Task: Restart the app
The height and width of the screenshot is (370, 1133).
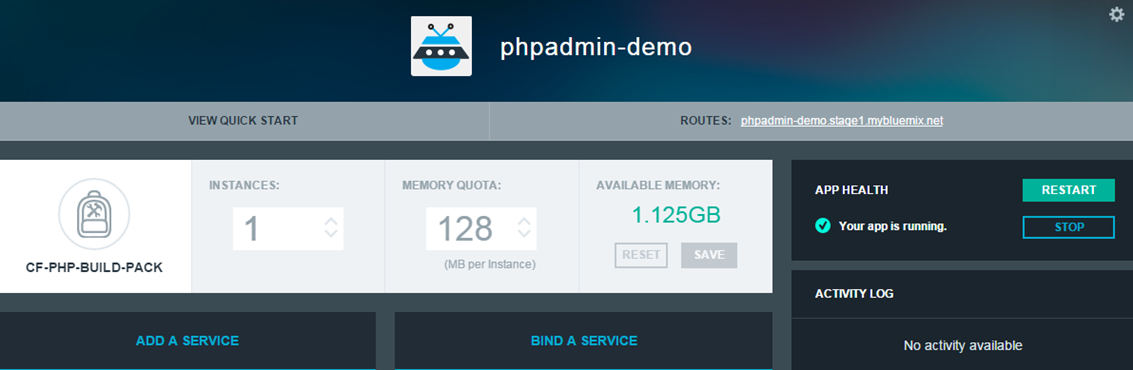Action: 1069,190
